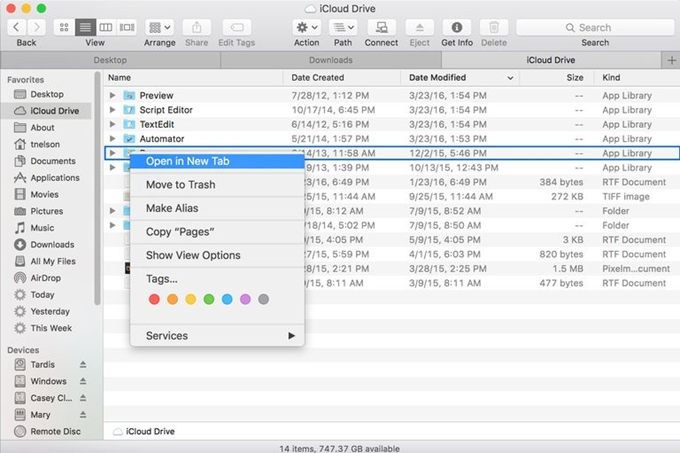
Task: Click the Connect to server icon
Action: point(381,27)
